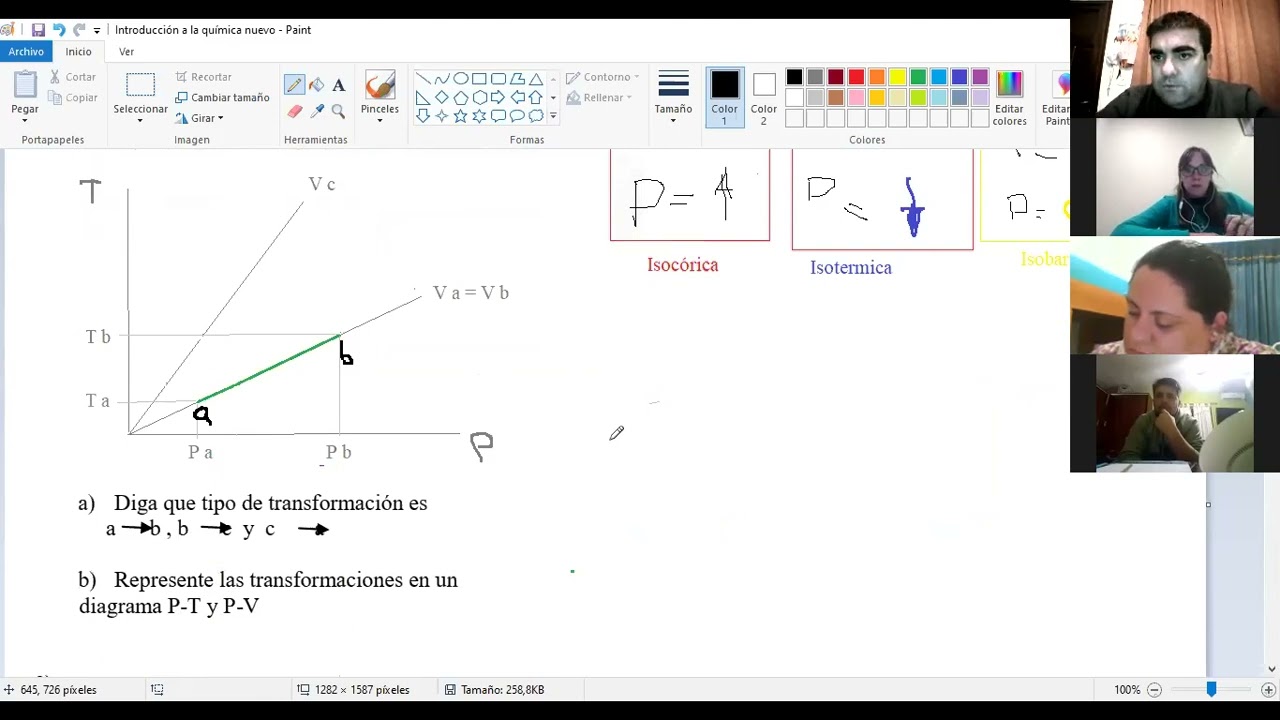Choose the Five-point star shape
1280x720 pixels.
[x=461, y=116]
